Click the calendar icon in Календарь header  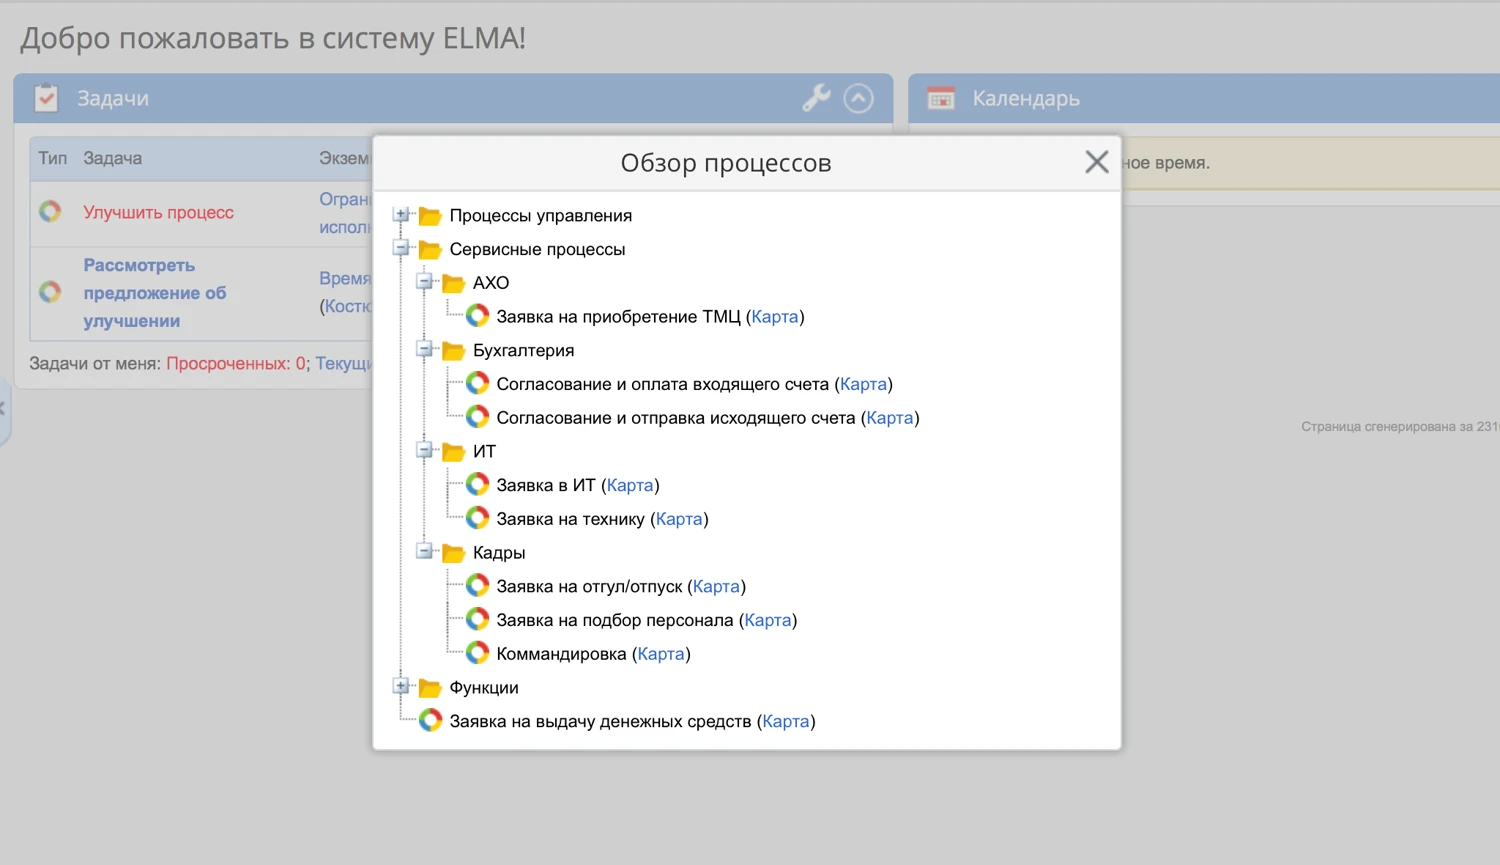click(x=940, y=98)
